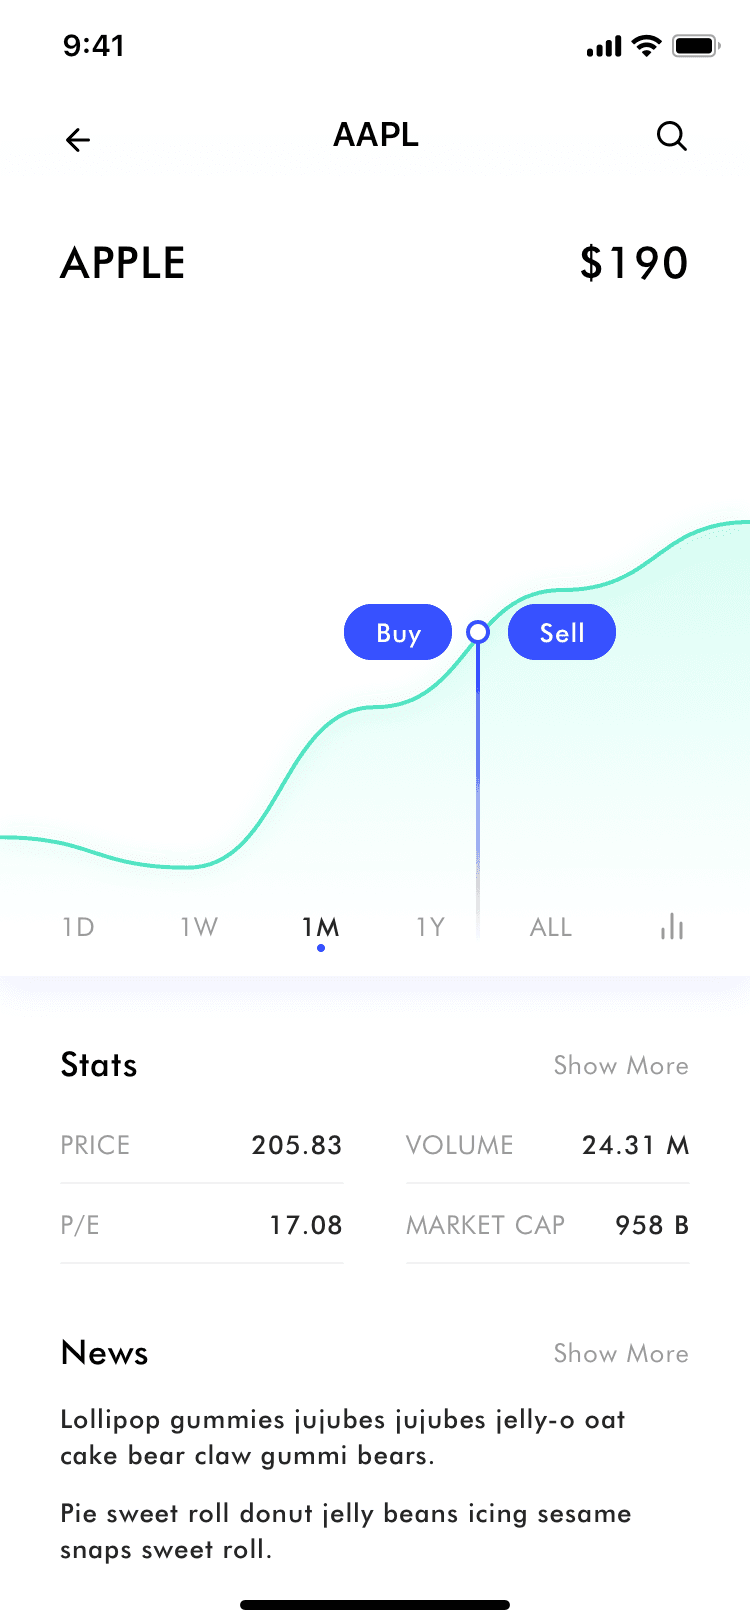This screenshot has width=750, height=1624.
Task: Open the Lollipop gummies news article
Action: [343, 1438]
